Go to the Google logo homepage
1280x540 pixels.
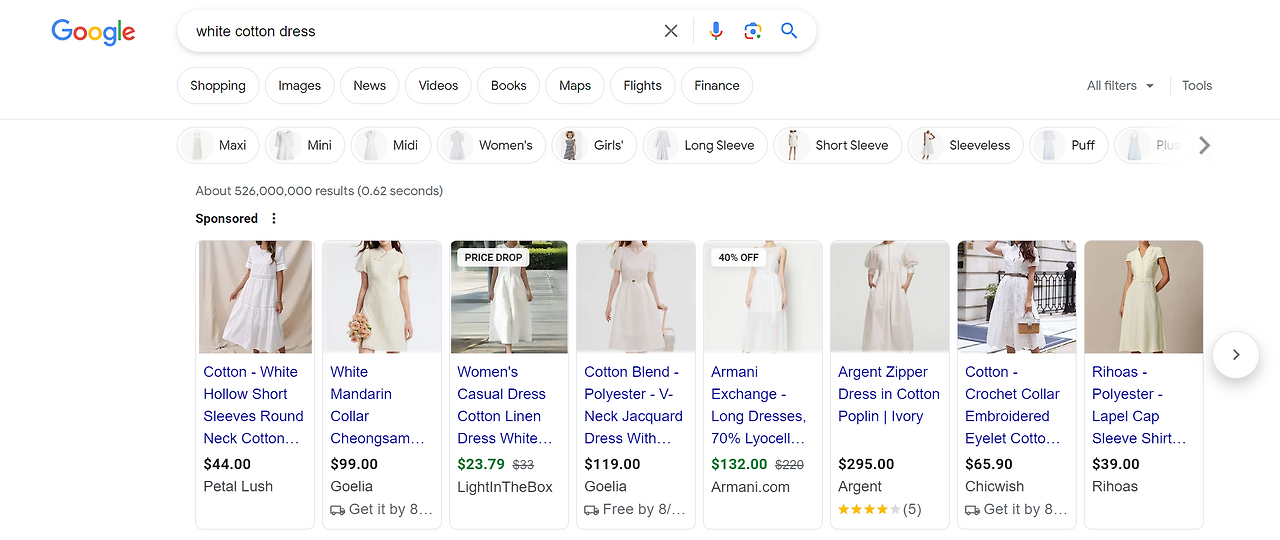point(93,32)
